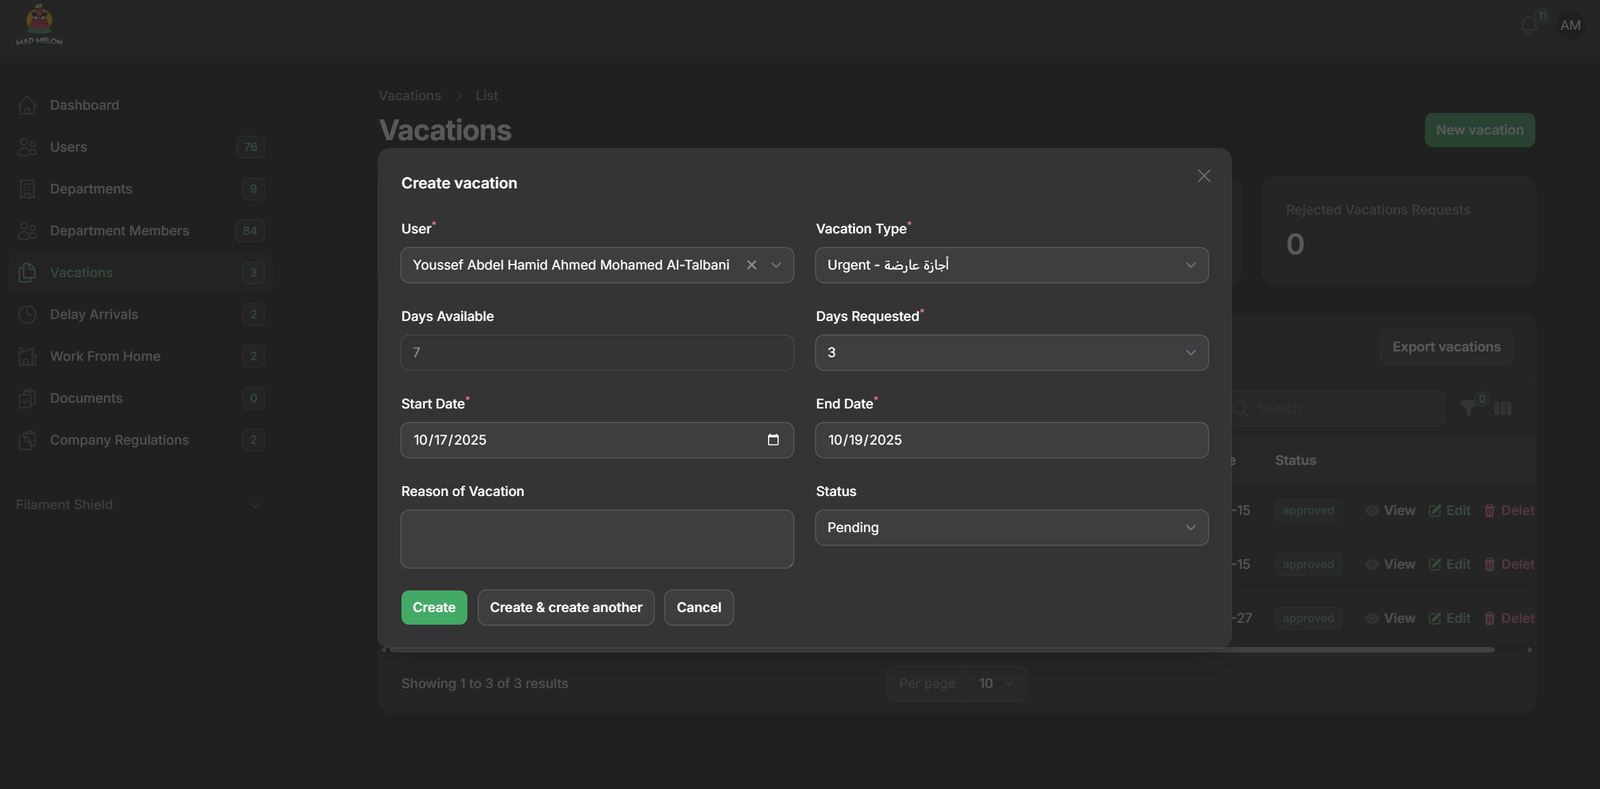Screen dimensions: 1600x789
Task: Open Delay Arrivals in sidebar
Action: (x=94, y=314)
